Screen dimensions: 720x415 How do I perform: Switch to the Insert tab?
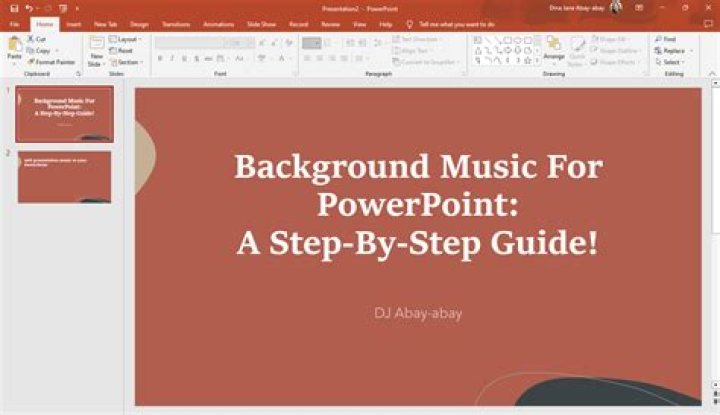(x=73, y=24)
